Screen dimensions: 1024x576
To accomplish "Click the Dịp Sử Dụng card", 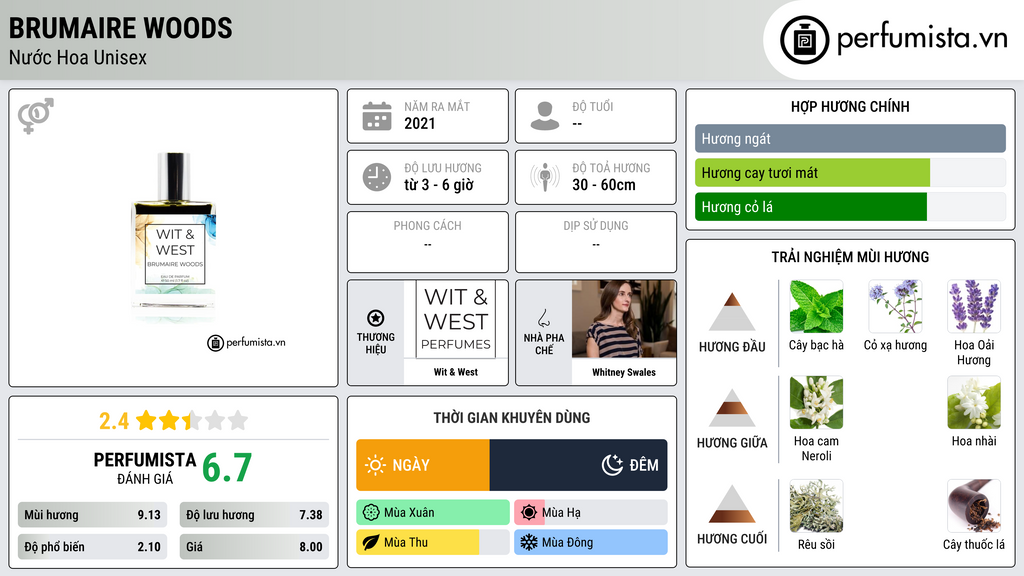I will (x=596, y=242).
